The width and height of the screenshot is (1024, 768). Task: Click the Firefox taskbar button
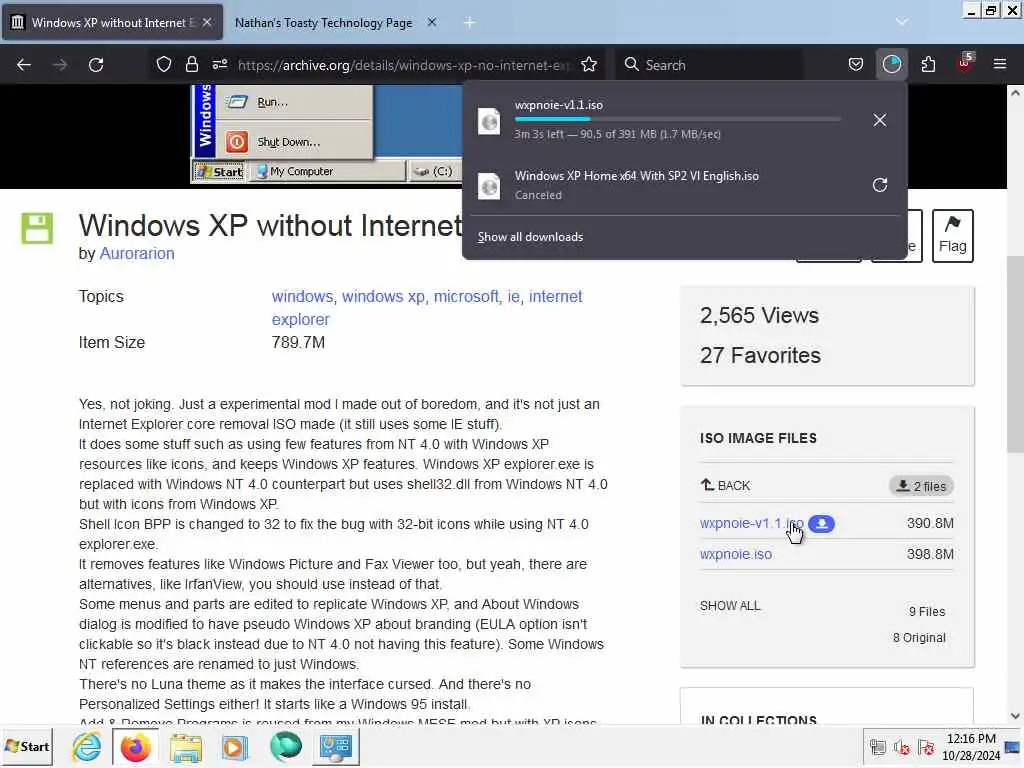[136, 747]
